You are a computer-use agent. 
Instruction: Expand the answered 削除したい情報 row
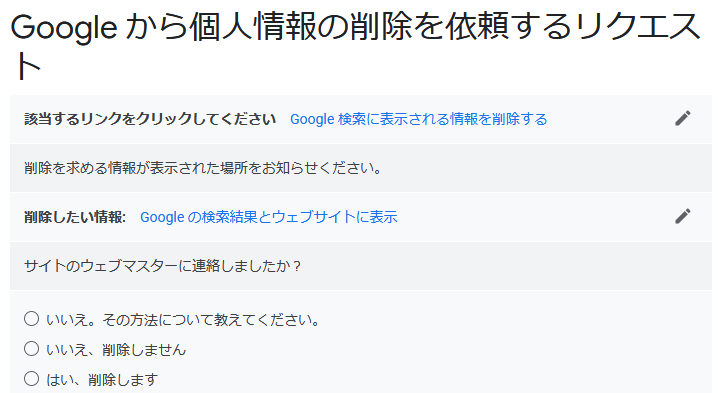(361, 217)
